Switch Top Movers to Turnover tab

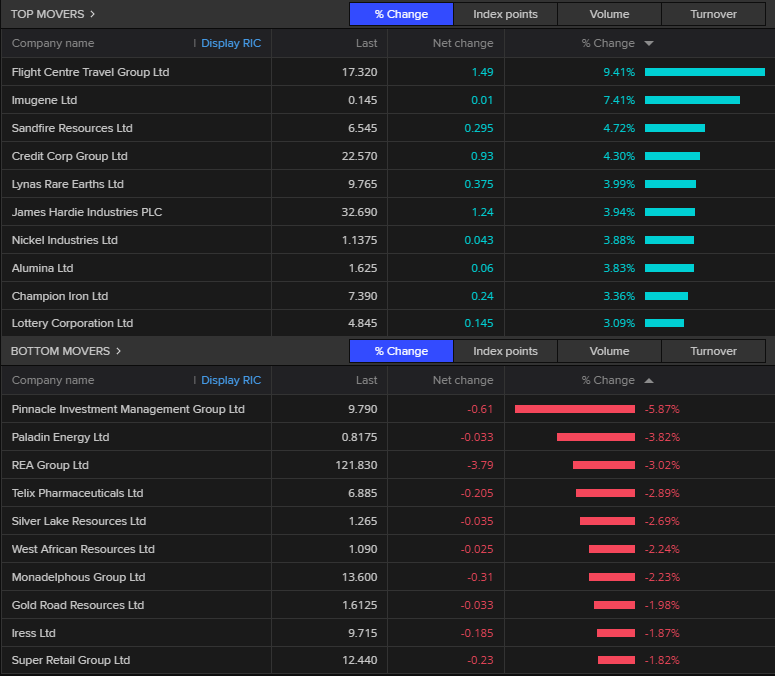point(713,14)
